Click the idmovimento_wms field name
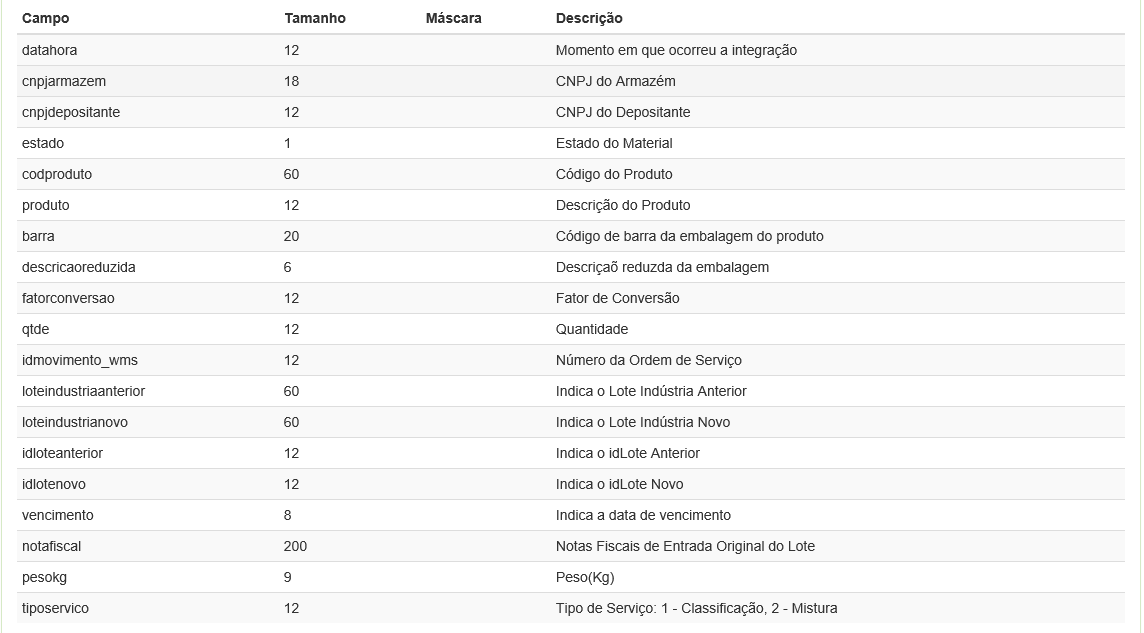Screen dimensions: 1144x633 click(x=80, y=360)
